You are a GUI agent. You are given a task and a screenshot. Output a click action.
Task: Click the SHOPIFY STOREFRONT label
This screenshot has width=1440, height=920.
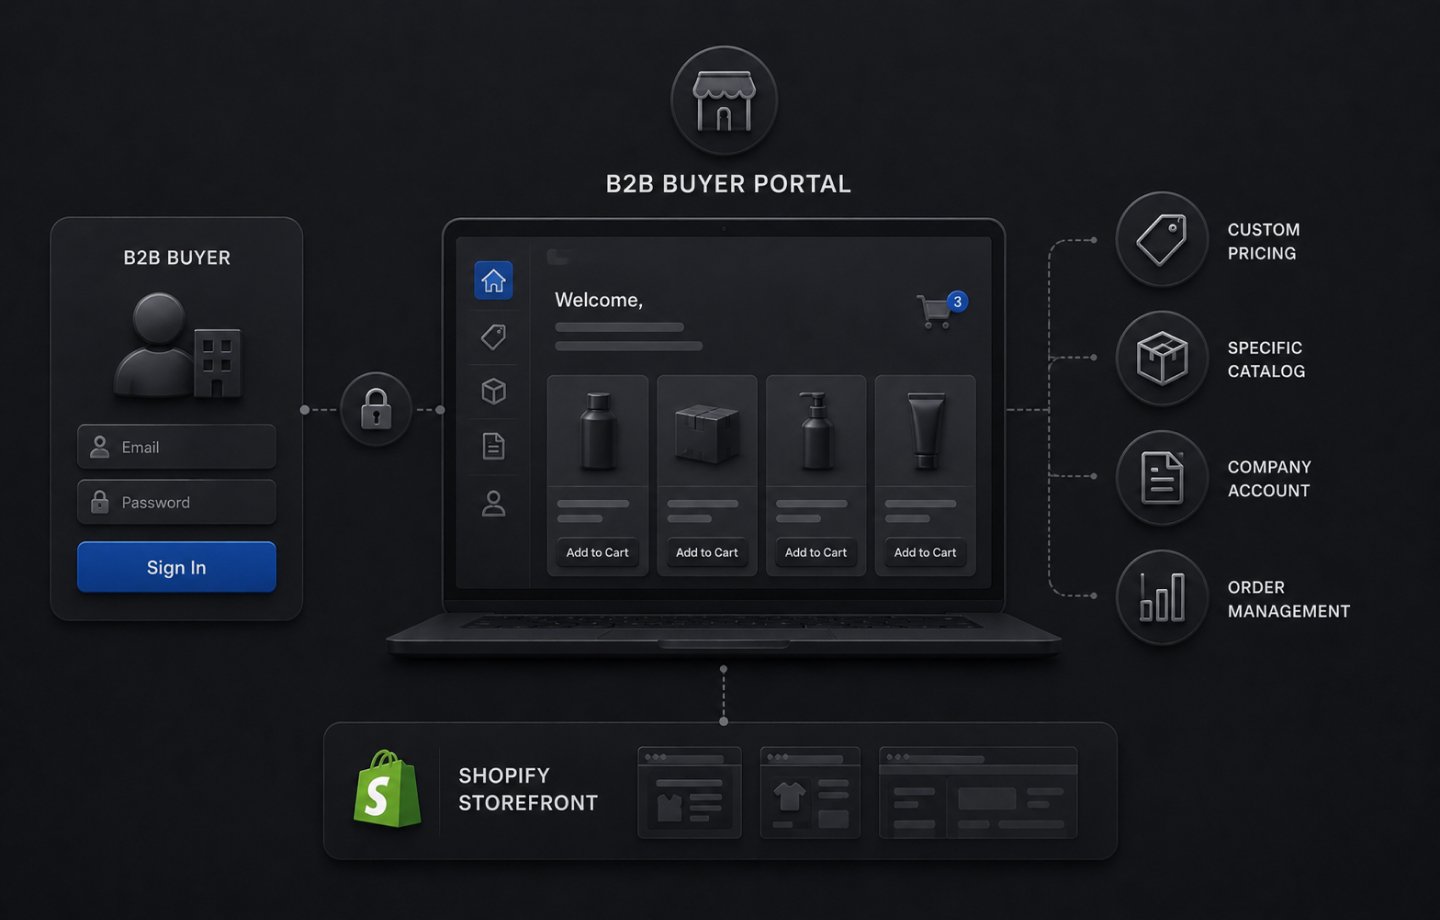pos(528,789)
